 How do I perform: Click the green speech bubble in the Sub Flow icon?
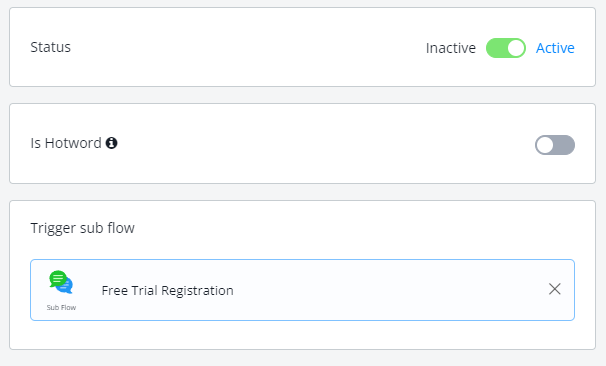coord(58,278)
